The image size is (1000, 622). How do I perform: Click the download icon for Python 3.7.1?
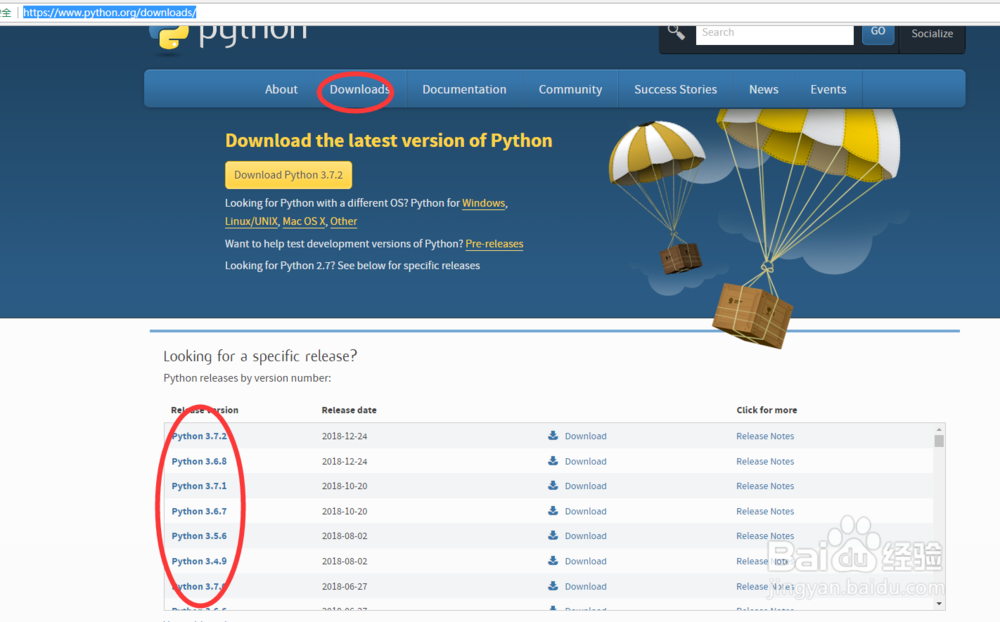click(553, 485)
